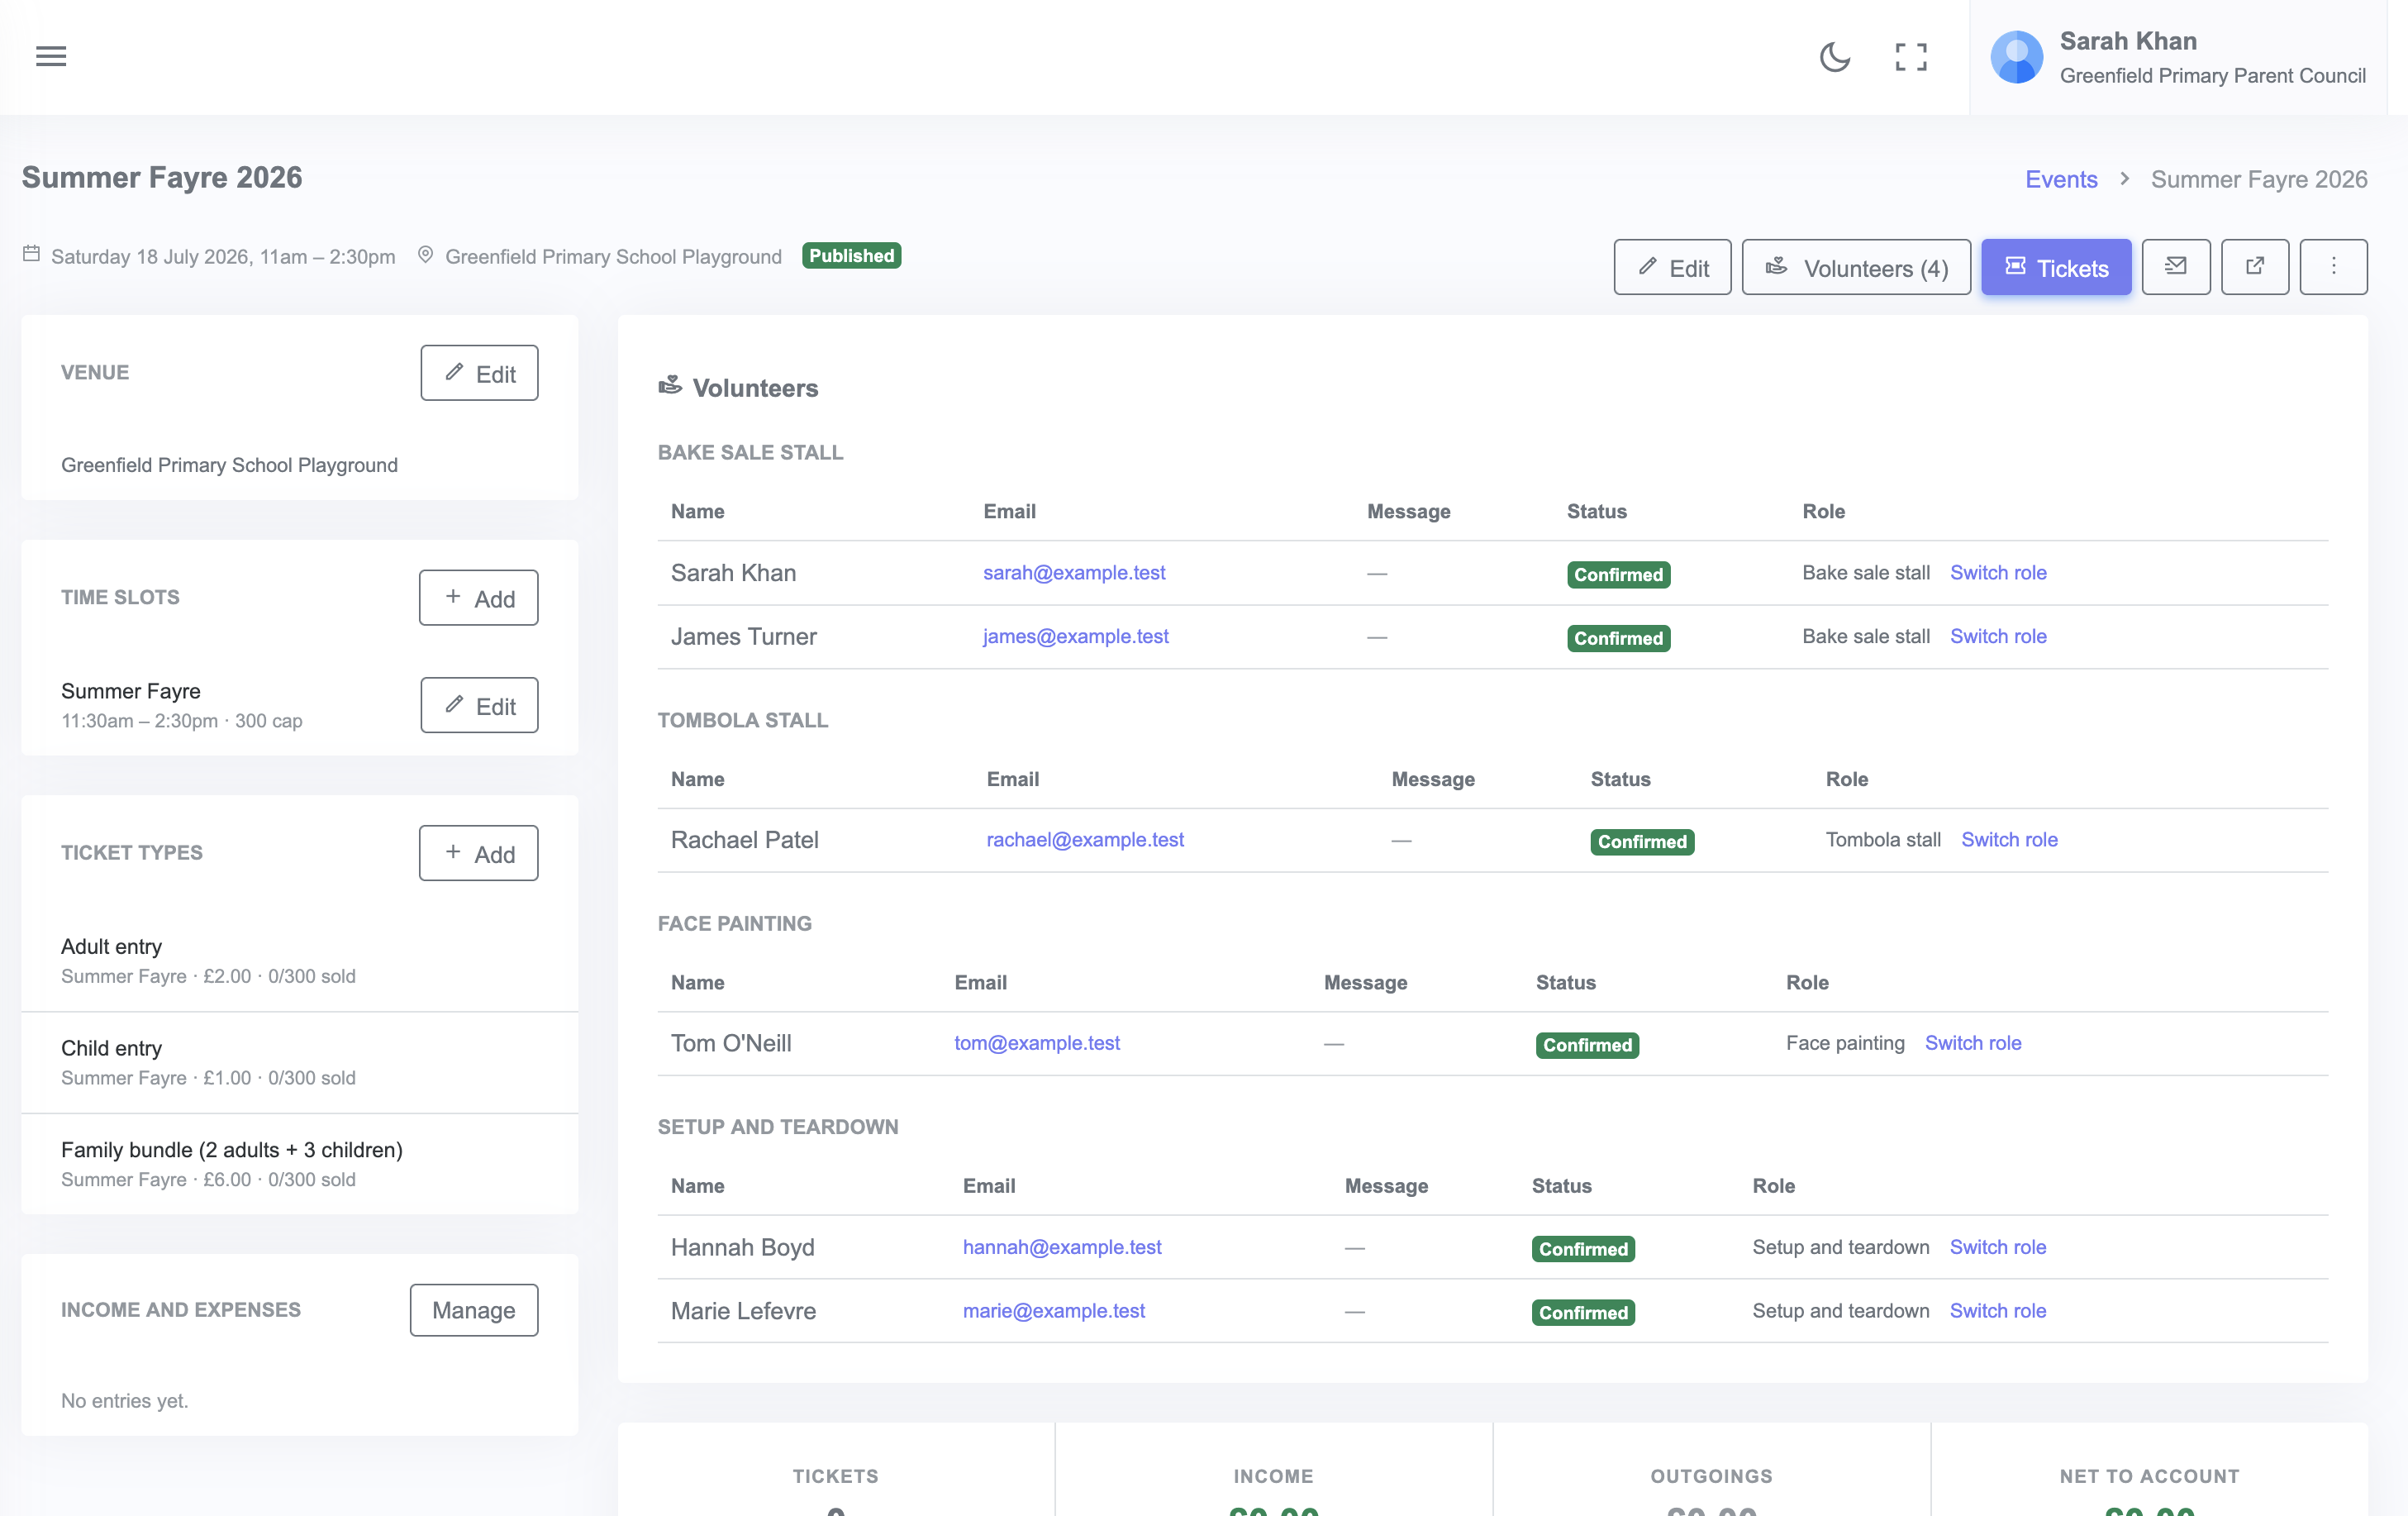Add a new time slot
This screenshot has width=2408, height=1516.
coord(478,598)
